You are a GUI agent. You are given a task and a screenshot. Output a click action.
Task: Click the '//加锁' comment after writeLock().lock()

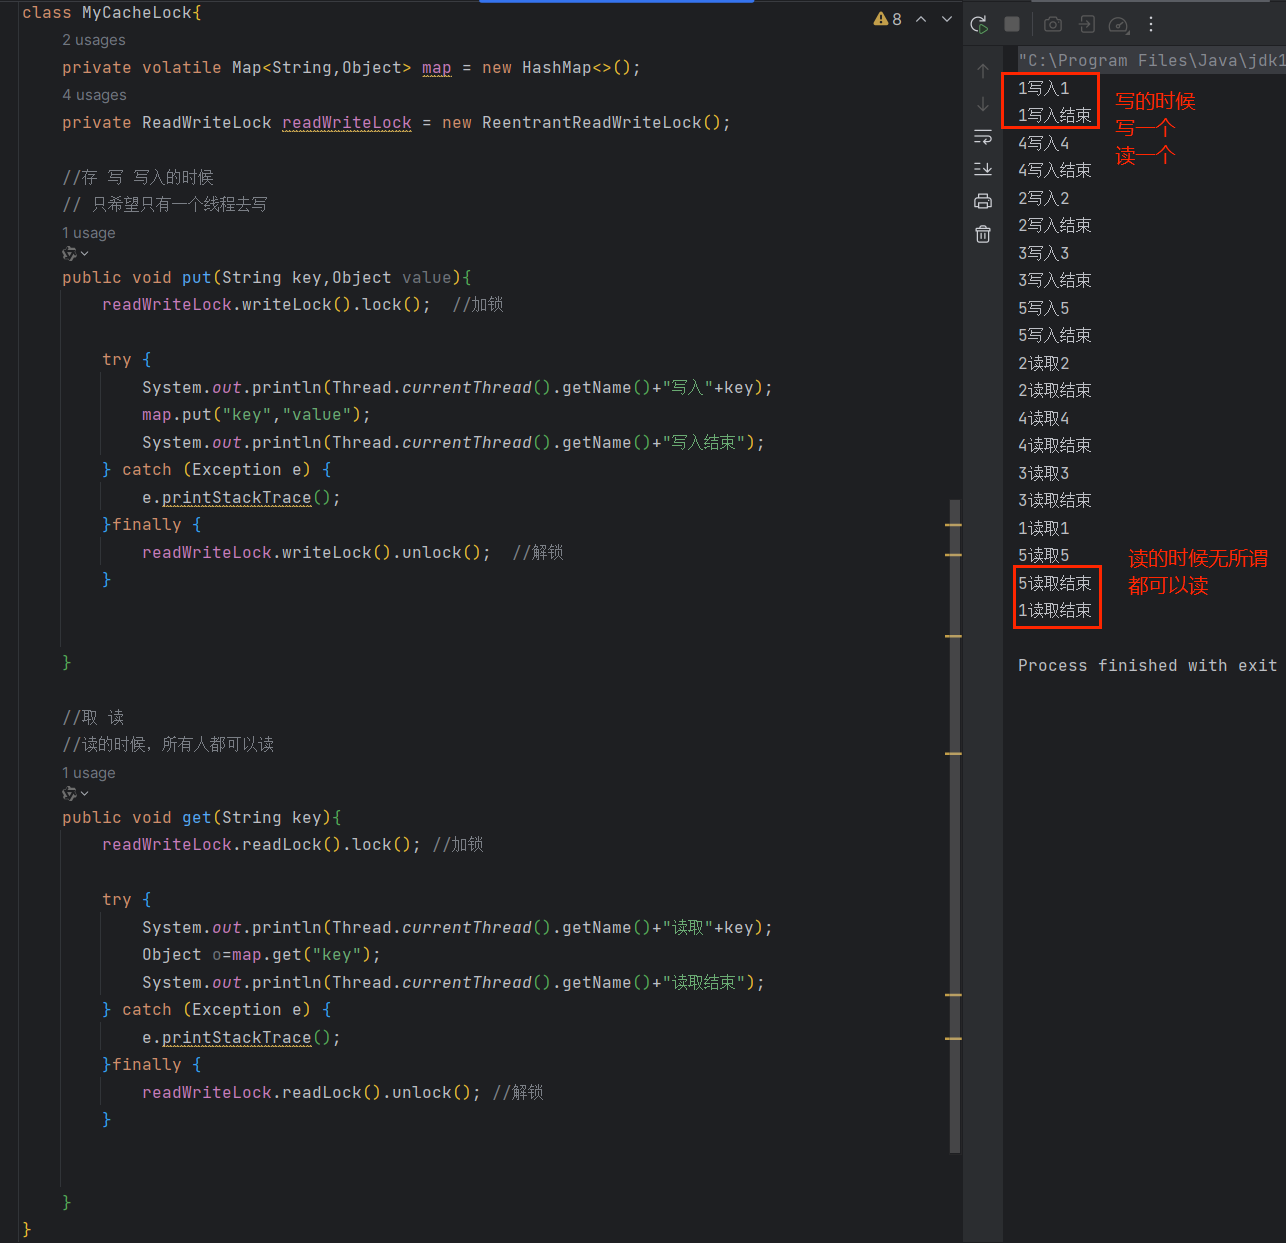click(x=478, y=305)
